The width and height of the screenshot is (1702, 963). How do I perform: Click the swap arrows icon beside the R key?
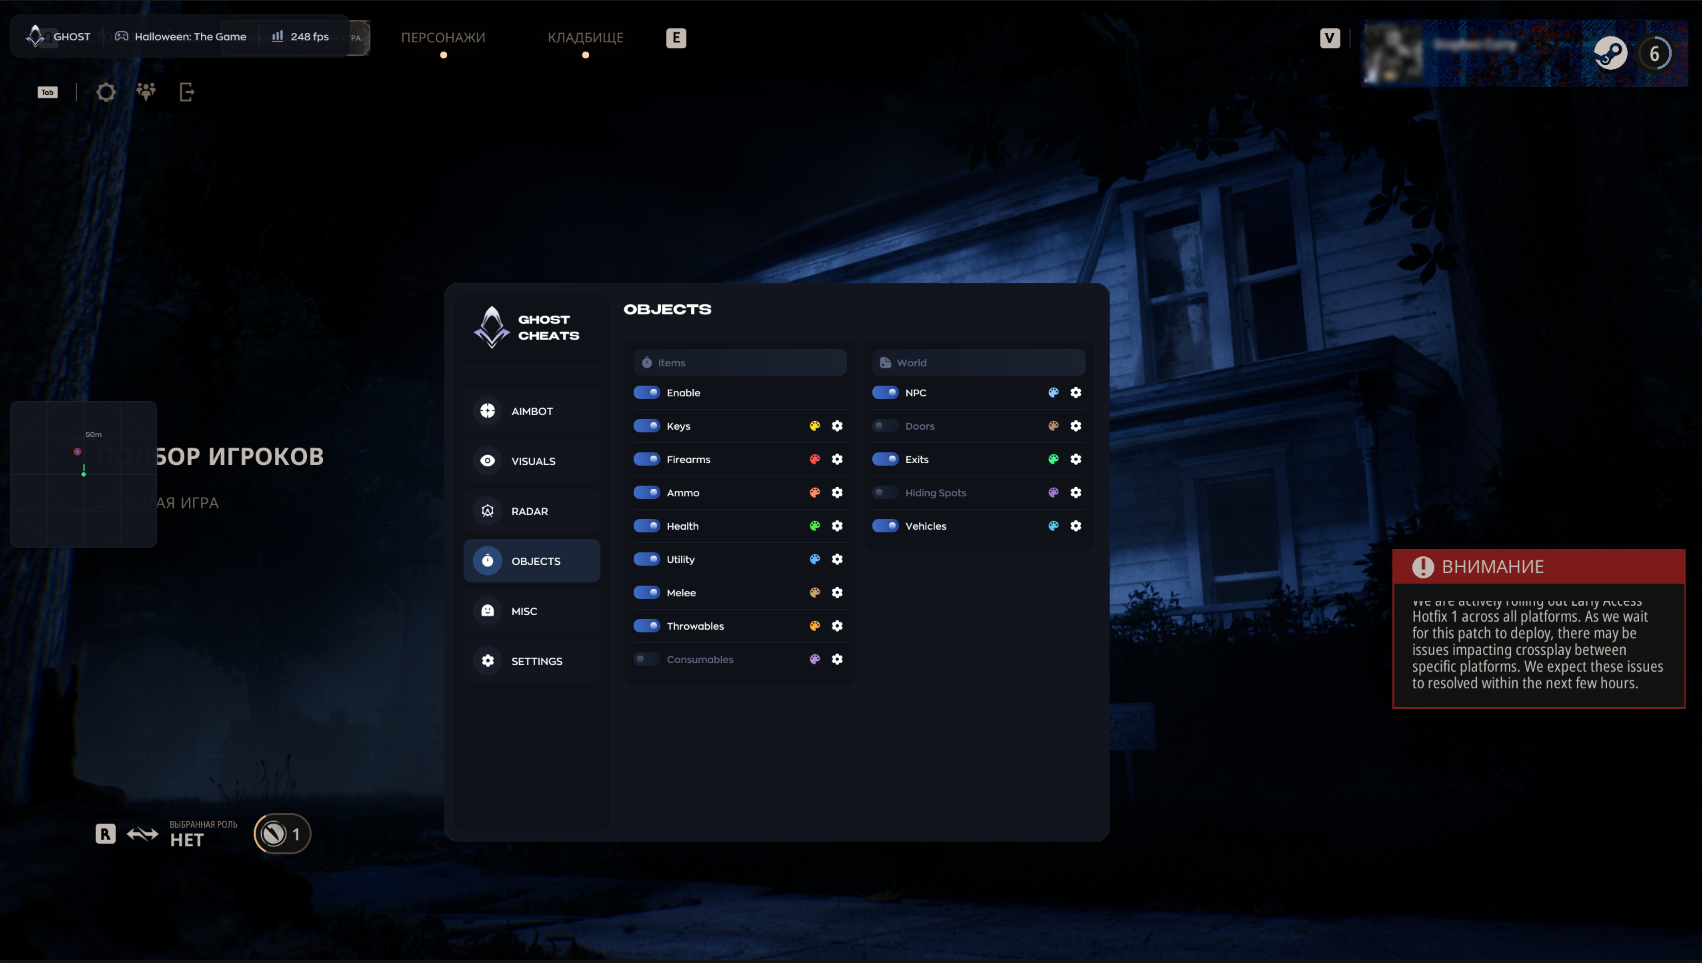tap(143, 834)
